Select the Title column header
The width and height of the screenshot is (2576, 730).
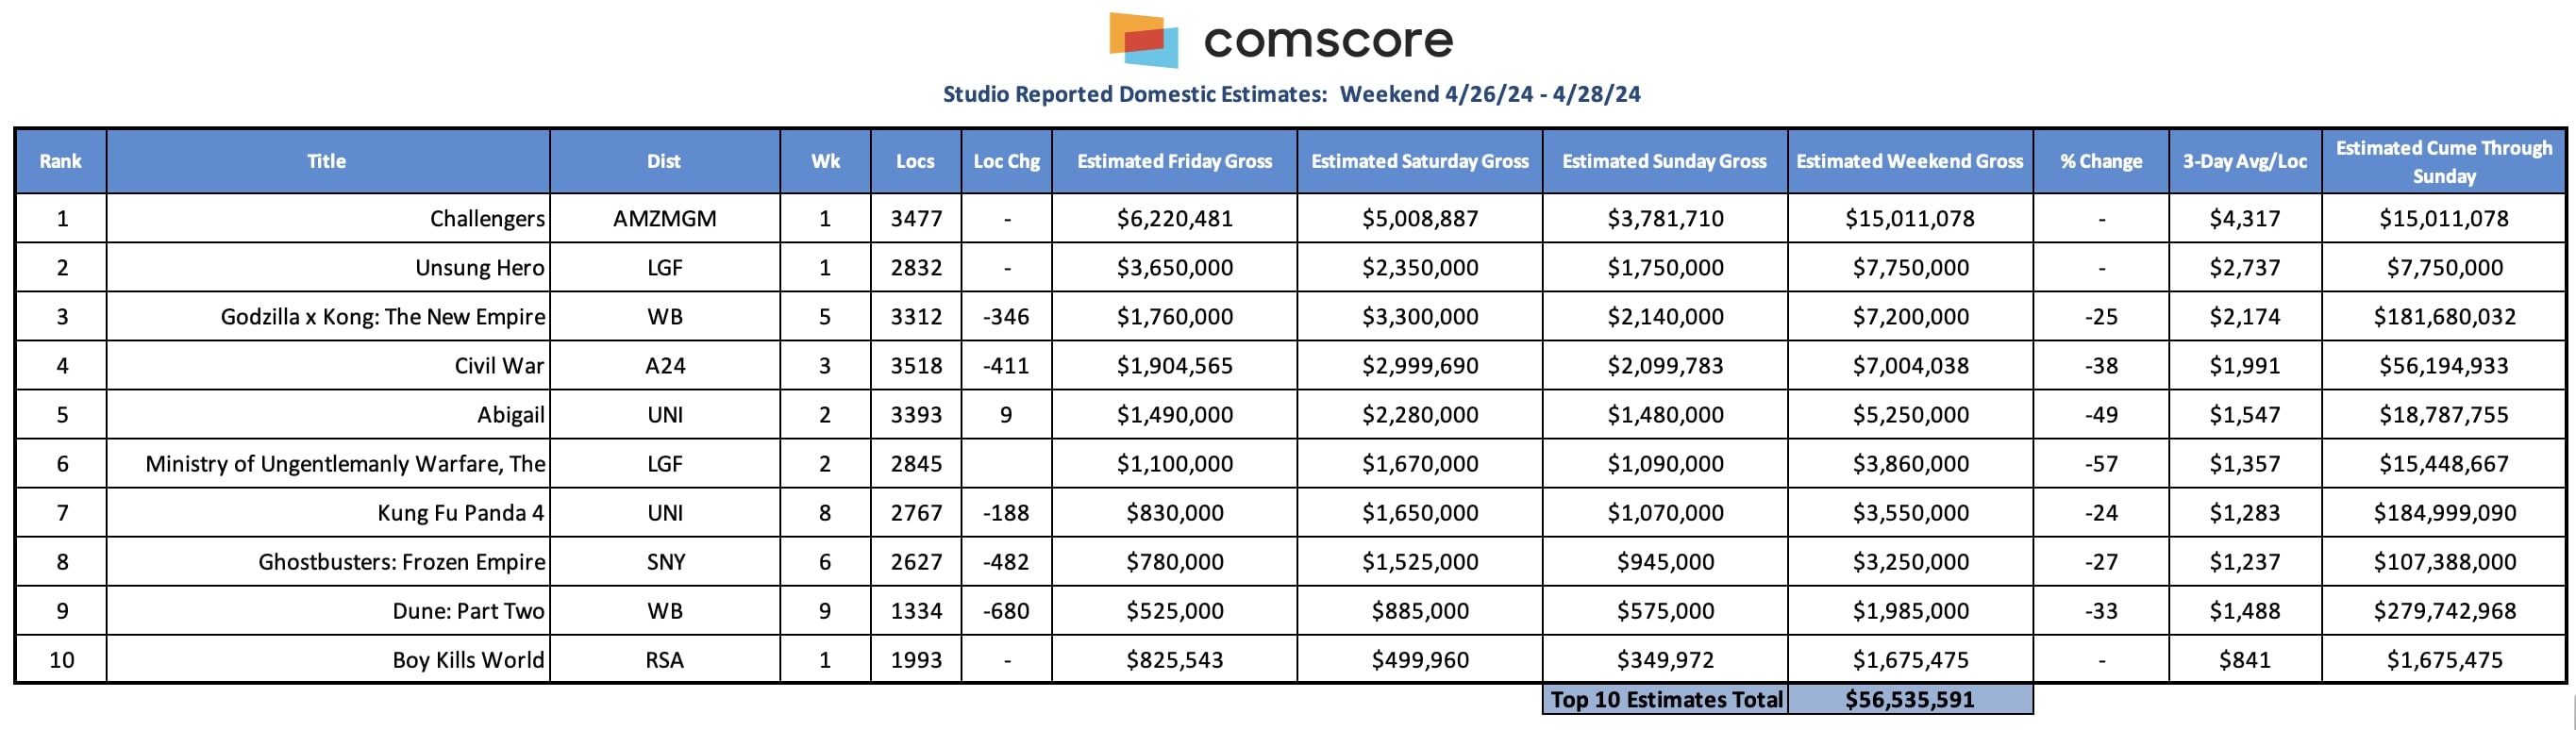click(x=327, y=161)
